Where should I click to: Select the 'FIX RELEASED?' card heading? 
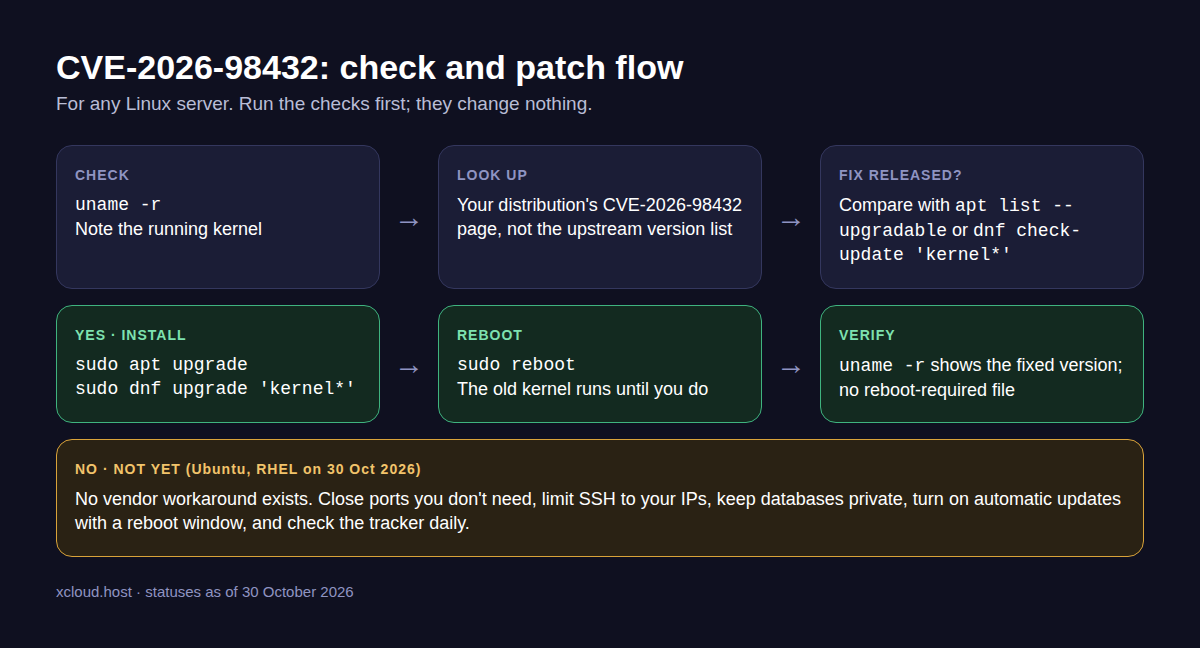900,175
